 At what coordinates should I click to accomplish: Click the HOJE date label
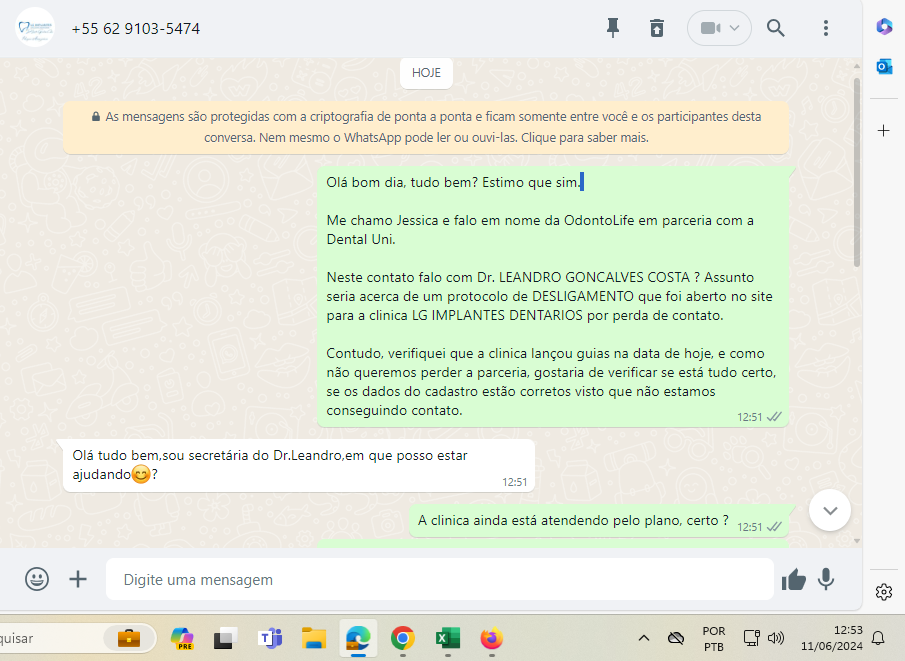(426, 73)
